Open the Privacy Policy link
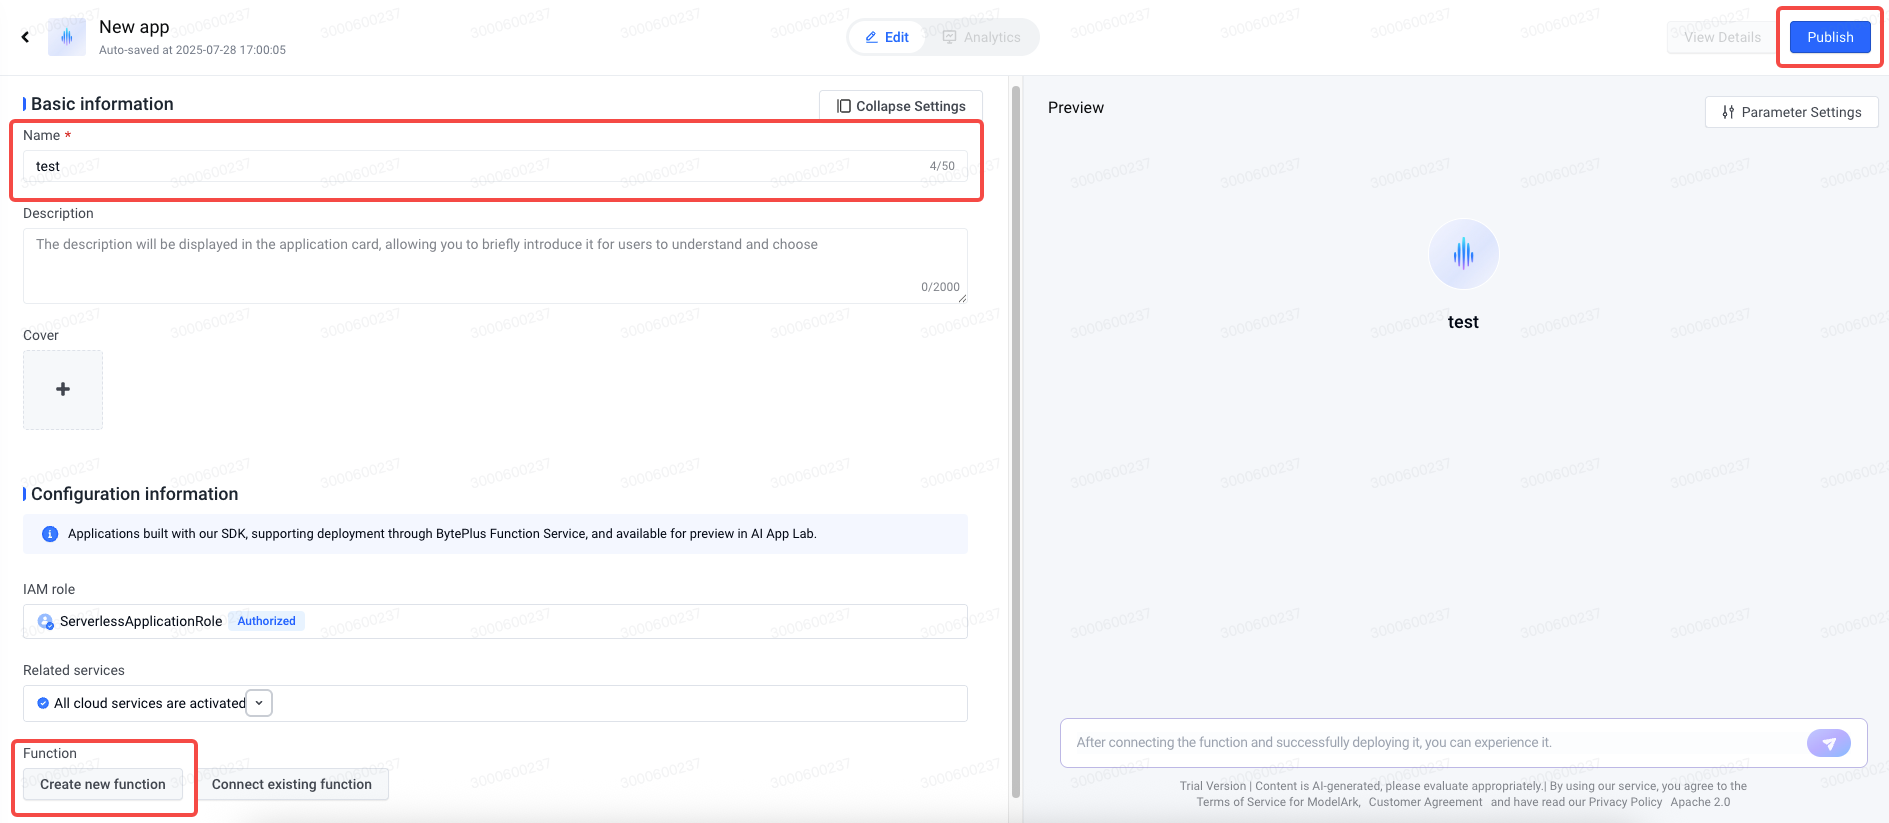The image size is (1889, 823). [1625, 802]
